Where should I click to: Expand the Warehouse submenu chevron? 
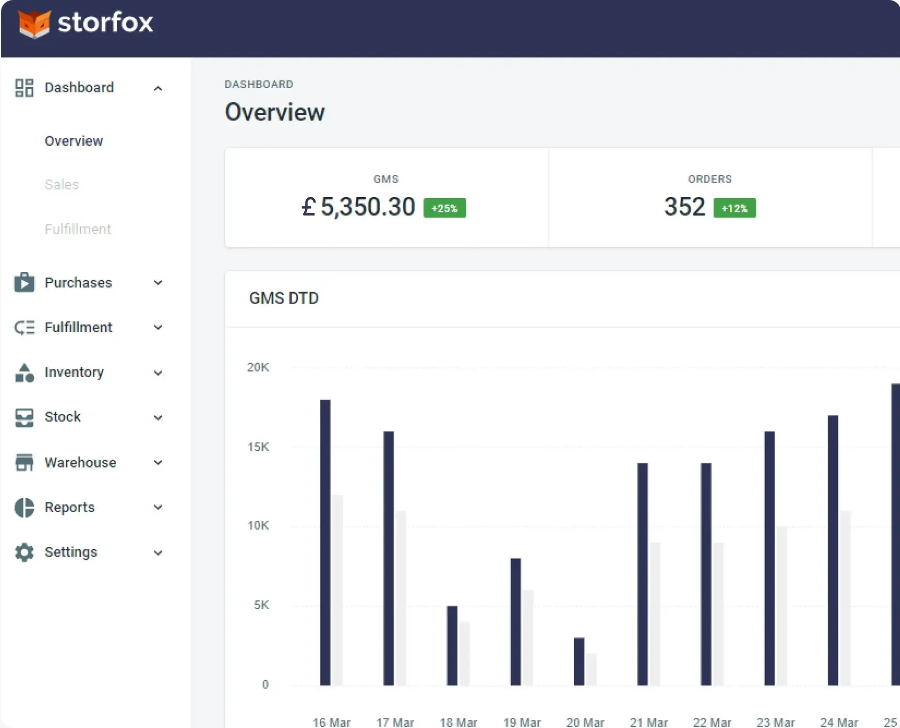158,463
